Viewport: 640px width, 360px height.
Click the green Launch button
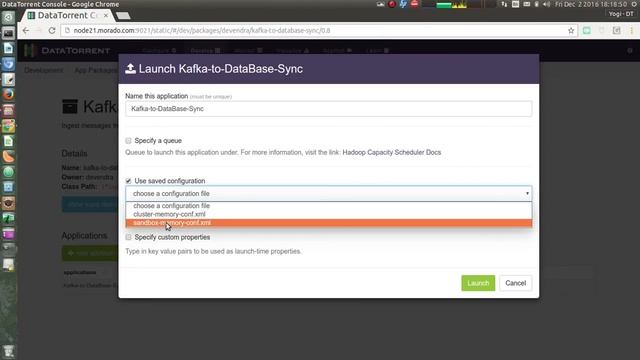pyautogui.click(x=478, y=283)
